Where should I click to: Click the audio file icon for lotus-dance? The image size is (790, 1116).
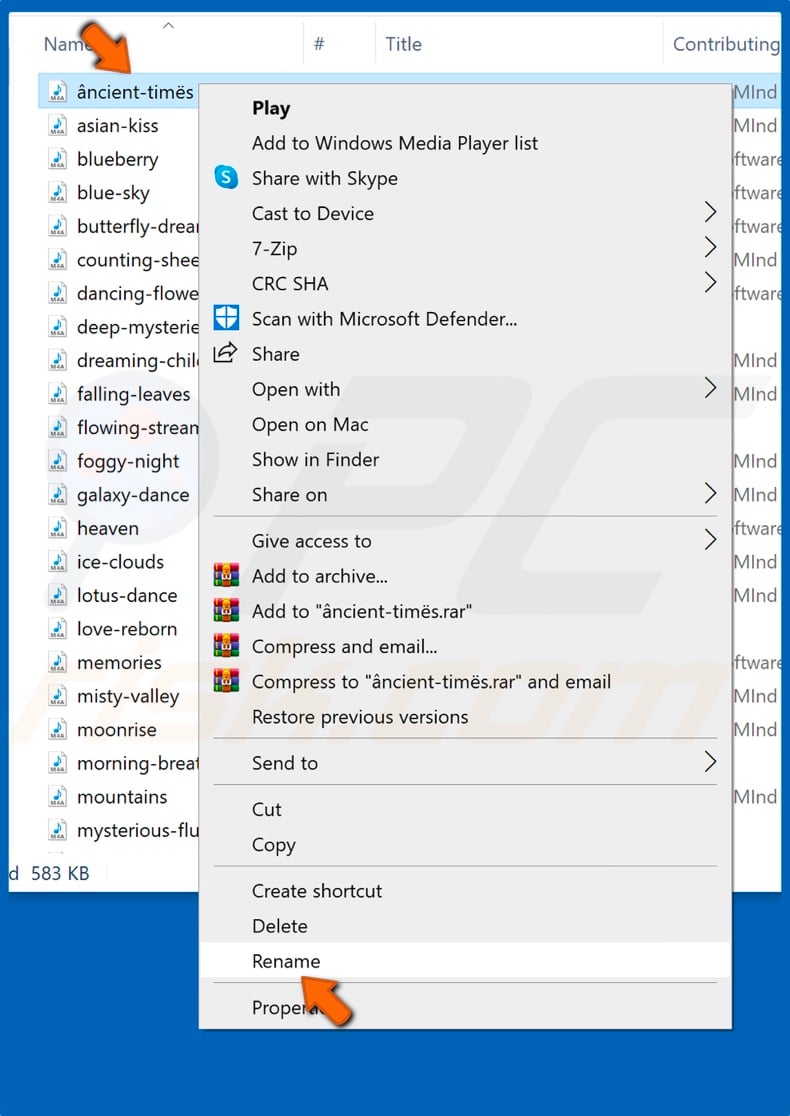tap(58, 595)
